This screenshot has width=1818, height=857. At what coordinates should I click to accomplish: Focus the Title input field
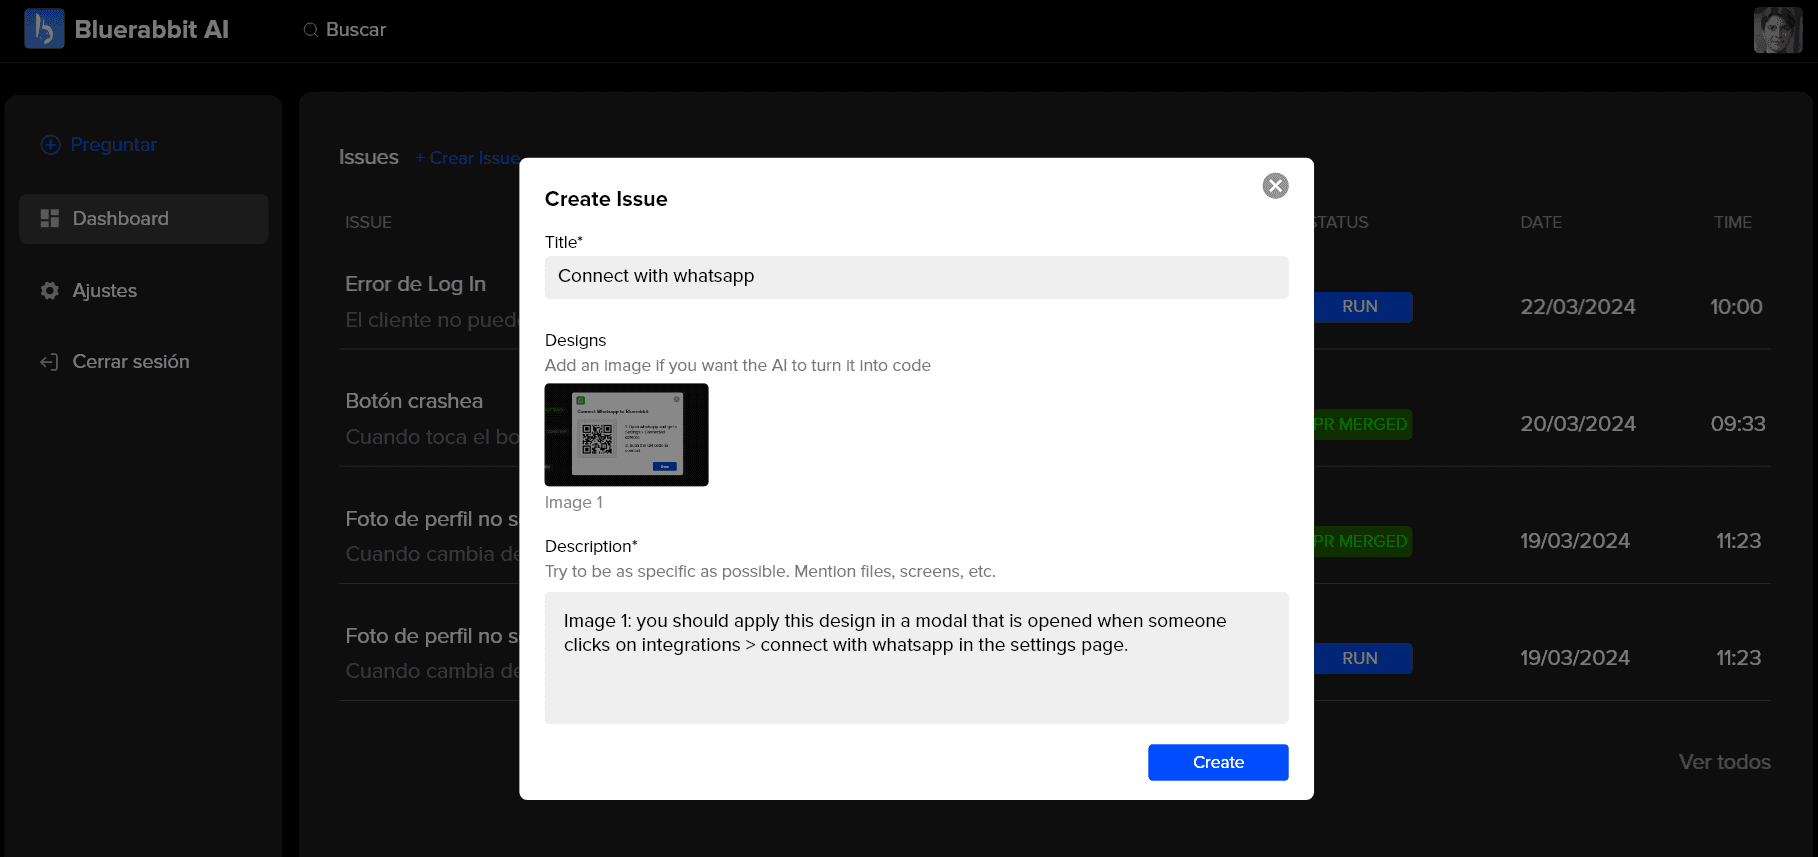916,277
